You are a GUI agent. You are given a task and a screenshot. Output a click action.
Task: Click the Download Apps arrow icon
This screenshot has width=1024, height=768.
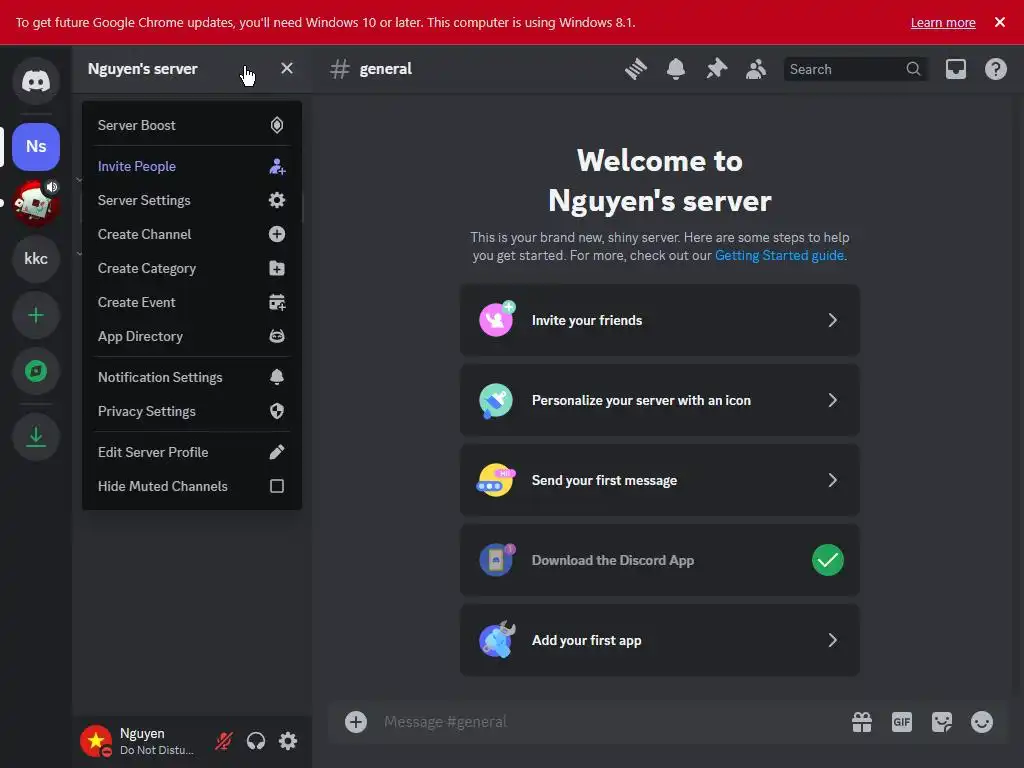tap(36, 436)
